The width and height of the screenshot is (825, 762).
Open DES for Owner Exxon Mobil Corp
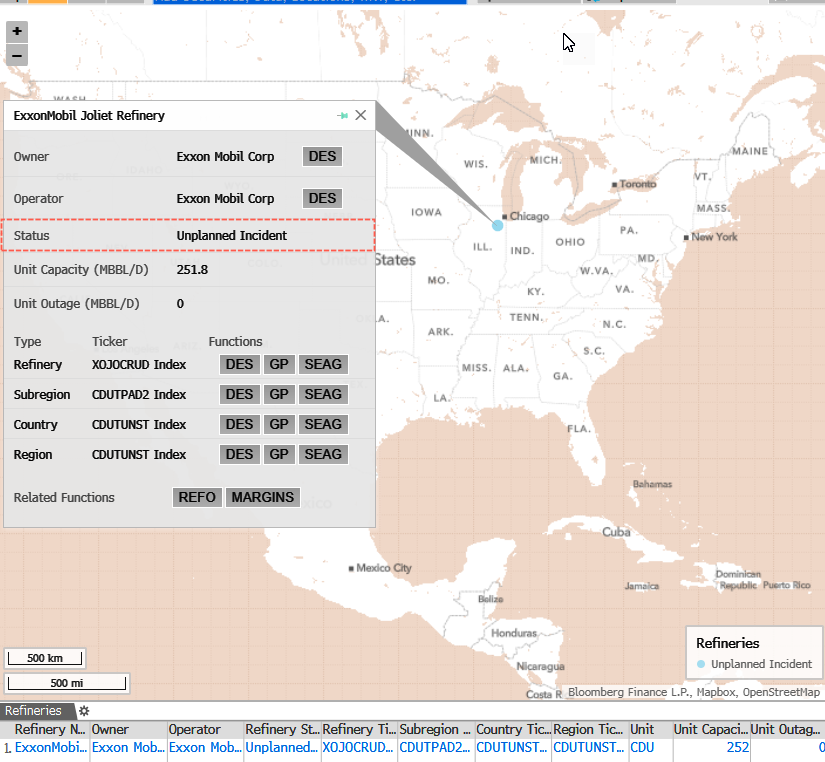click(322, 156)
